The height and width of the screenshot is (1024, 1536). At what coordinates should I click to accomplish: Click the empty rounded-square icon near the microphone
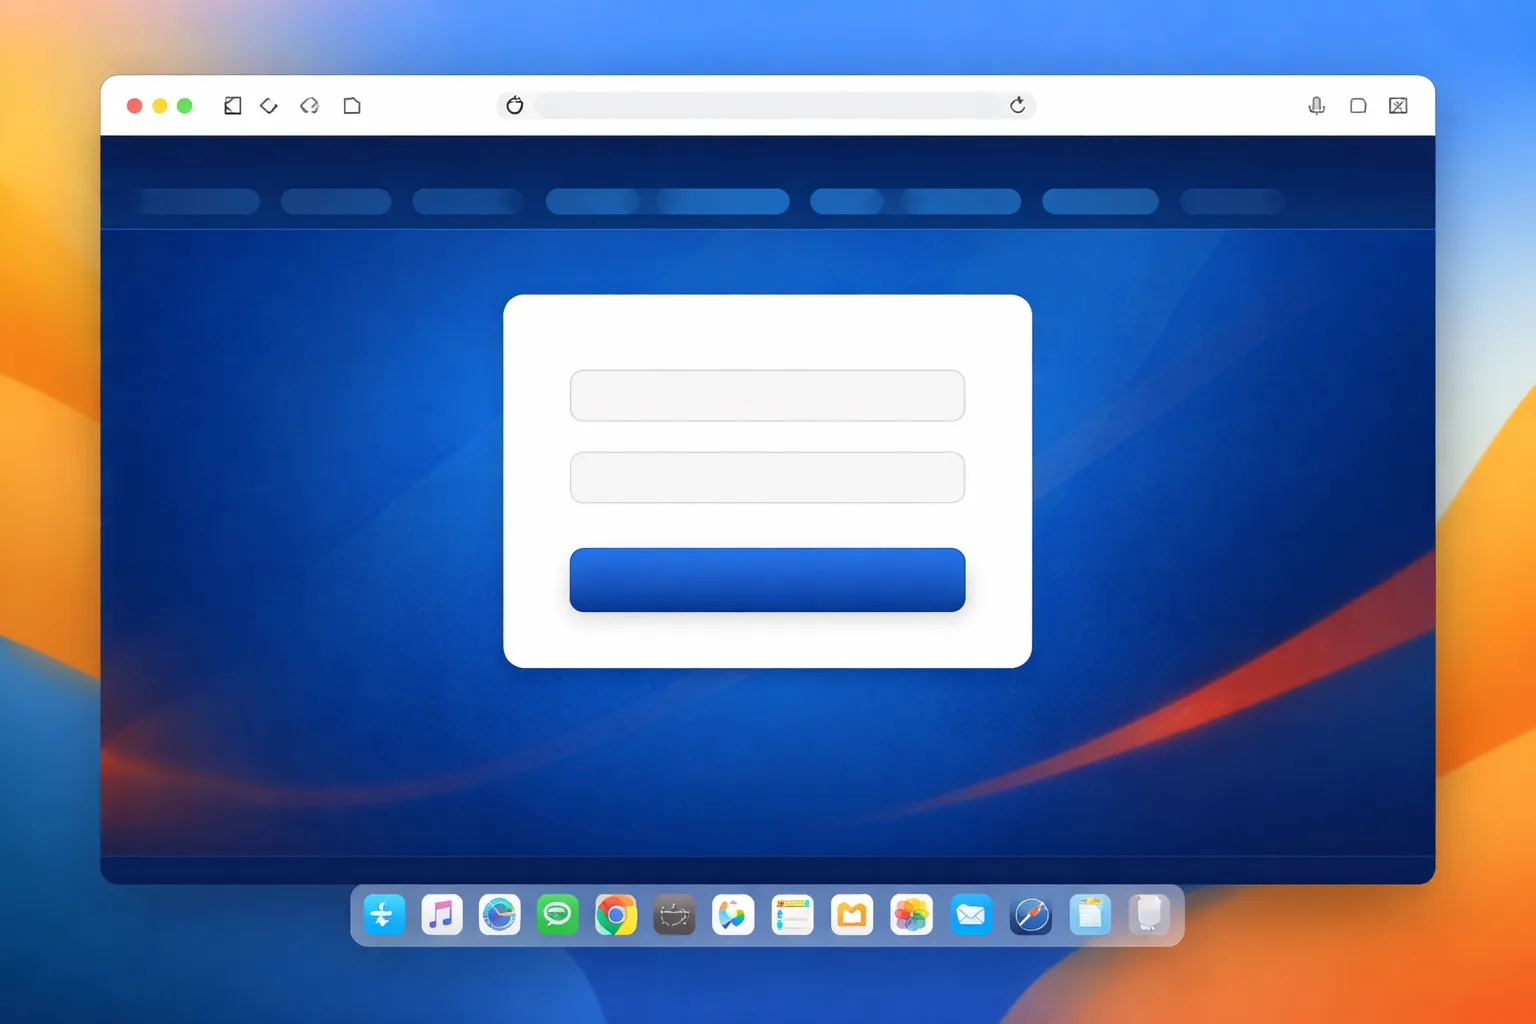tap(1358, 106)
